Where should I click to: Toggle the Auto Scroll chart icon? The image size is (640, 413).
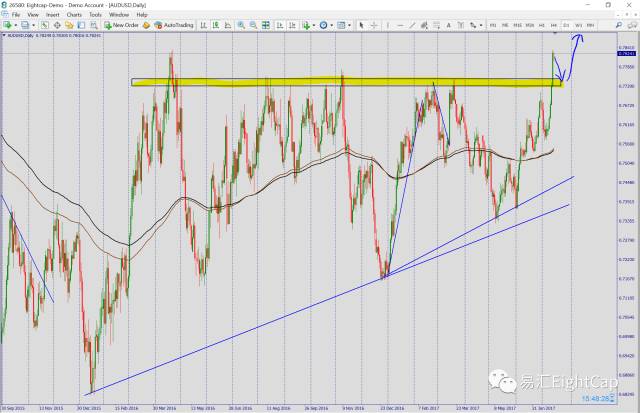(x=280, y=25)
